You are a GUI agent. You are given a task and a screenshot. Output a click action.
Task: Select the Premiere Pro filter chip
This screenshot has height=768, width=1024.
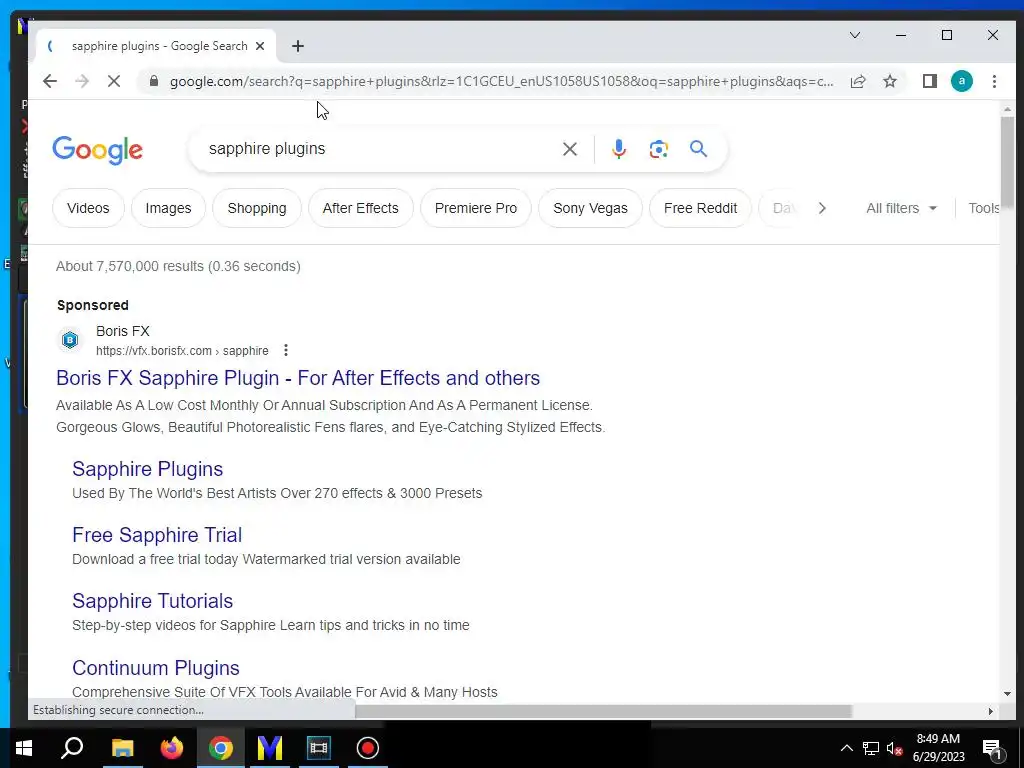coord(475,208)
